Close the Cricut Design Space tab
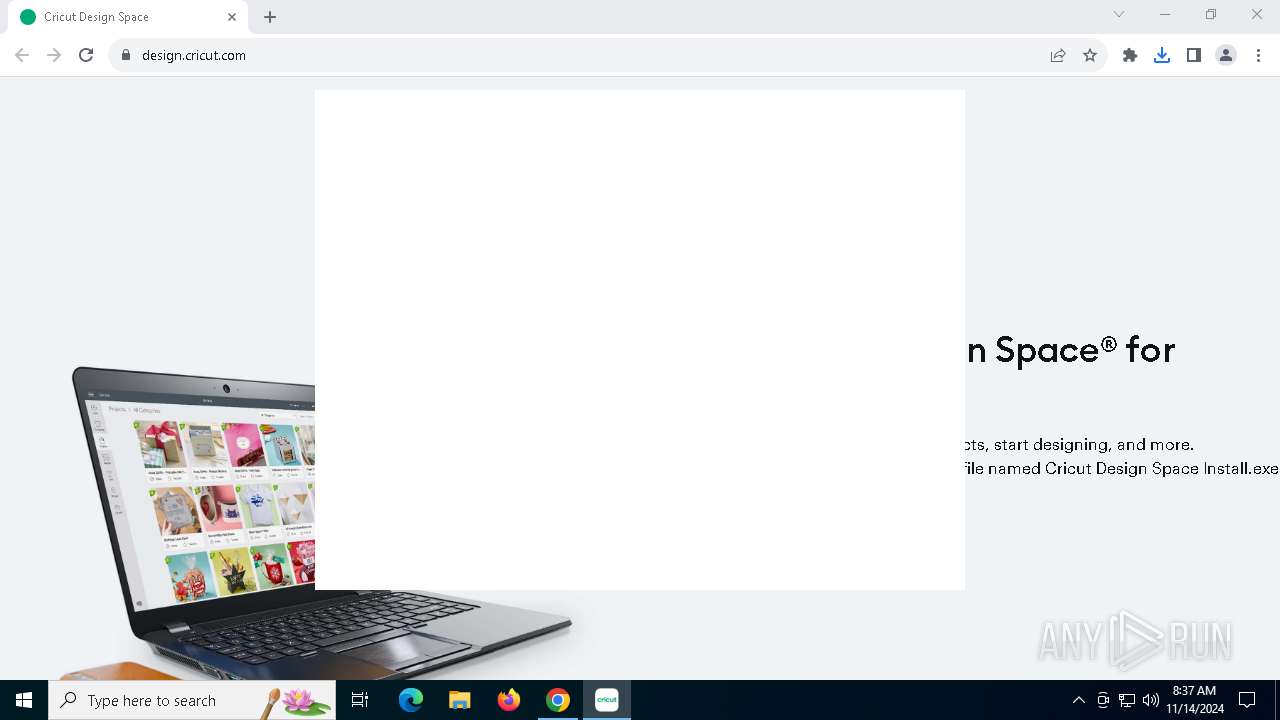The image size is (1280, 720). [232, 17]
